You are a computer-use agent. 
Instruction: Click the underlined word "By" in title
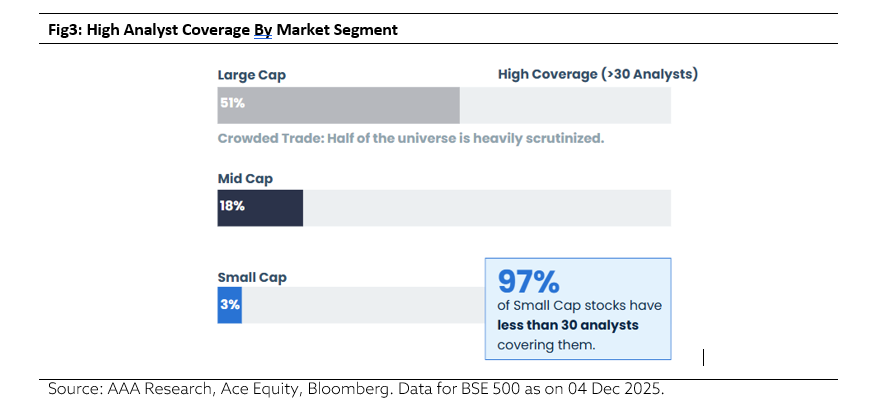coord(262,30)
